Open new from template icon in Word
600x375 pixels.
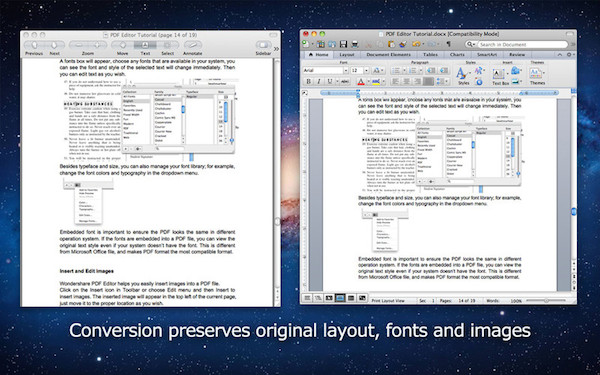point(321,44)
